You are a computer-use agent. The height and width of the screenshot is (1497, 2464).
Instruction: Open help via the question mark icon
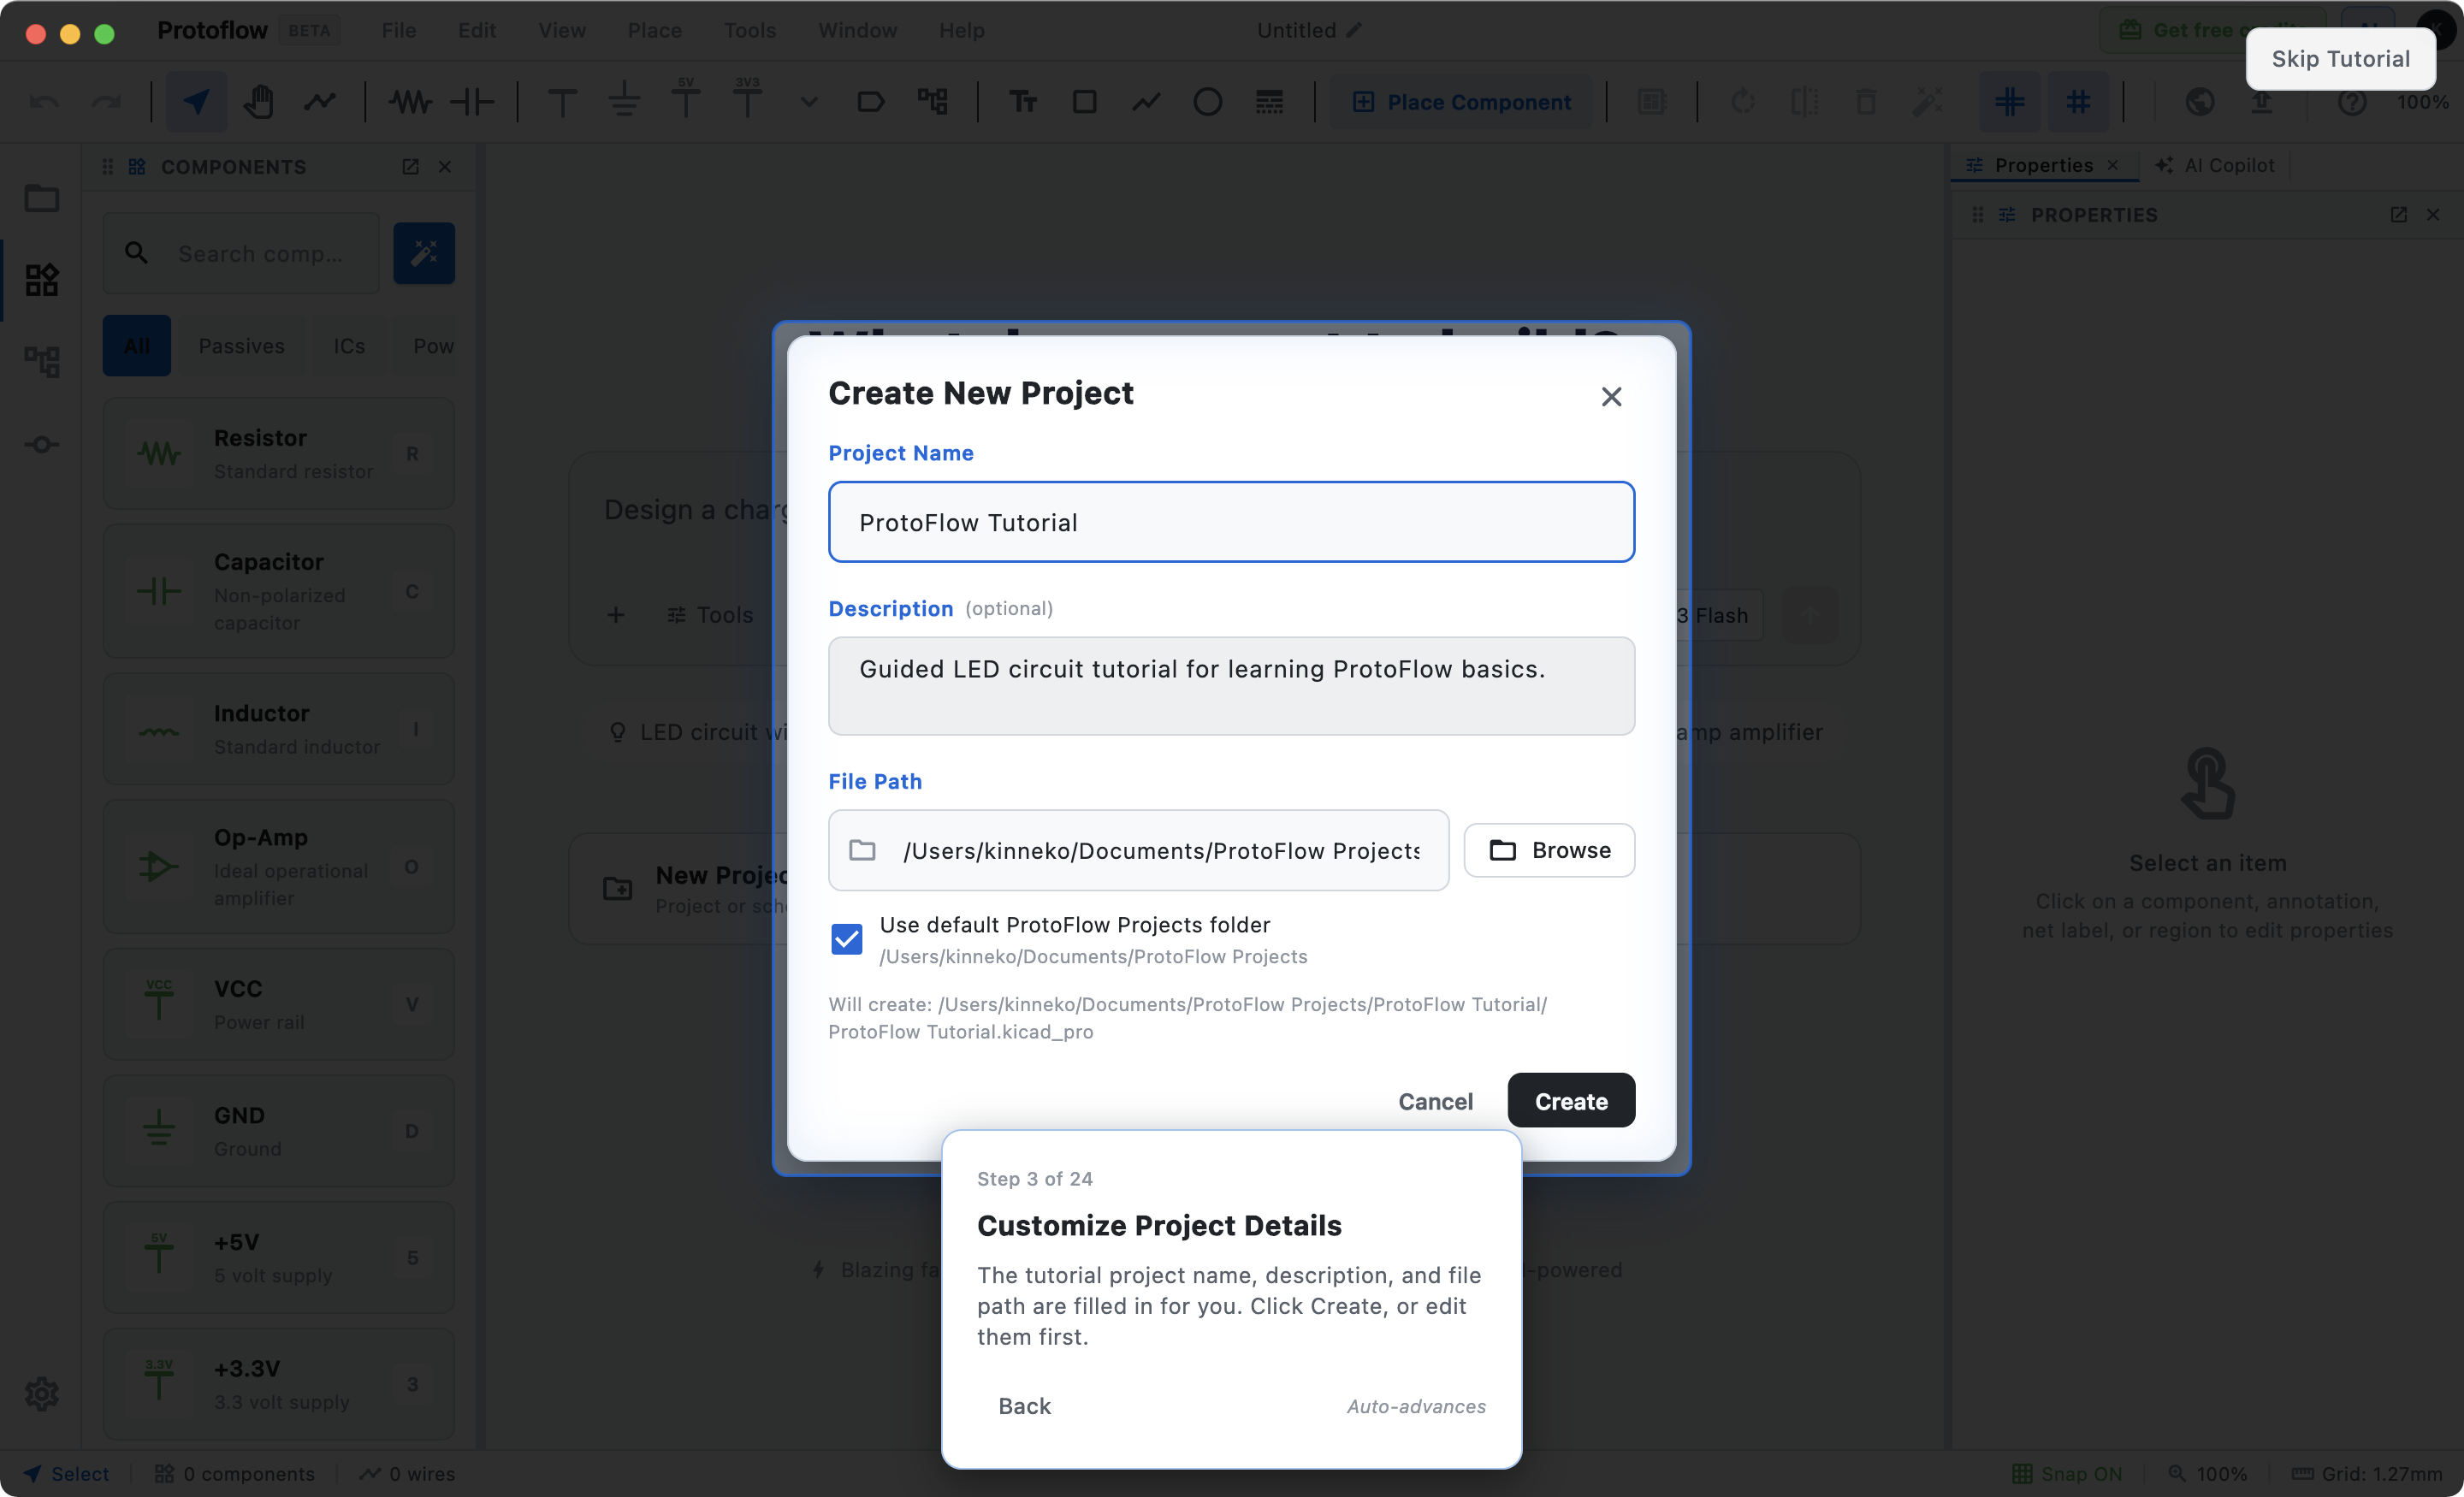pos(2352,102)
